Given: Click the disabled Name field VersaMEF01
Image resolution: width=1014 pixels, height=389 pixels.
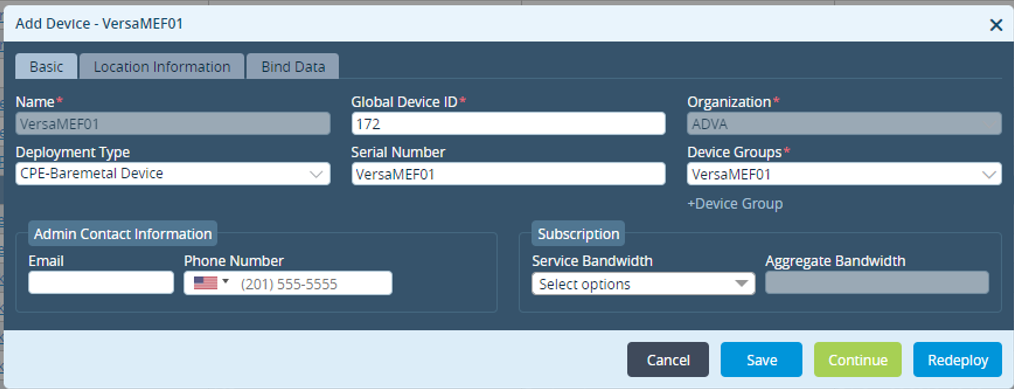Looking at the screenshot, I should [x=173, y=123].
